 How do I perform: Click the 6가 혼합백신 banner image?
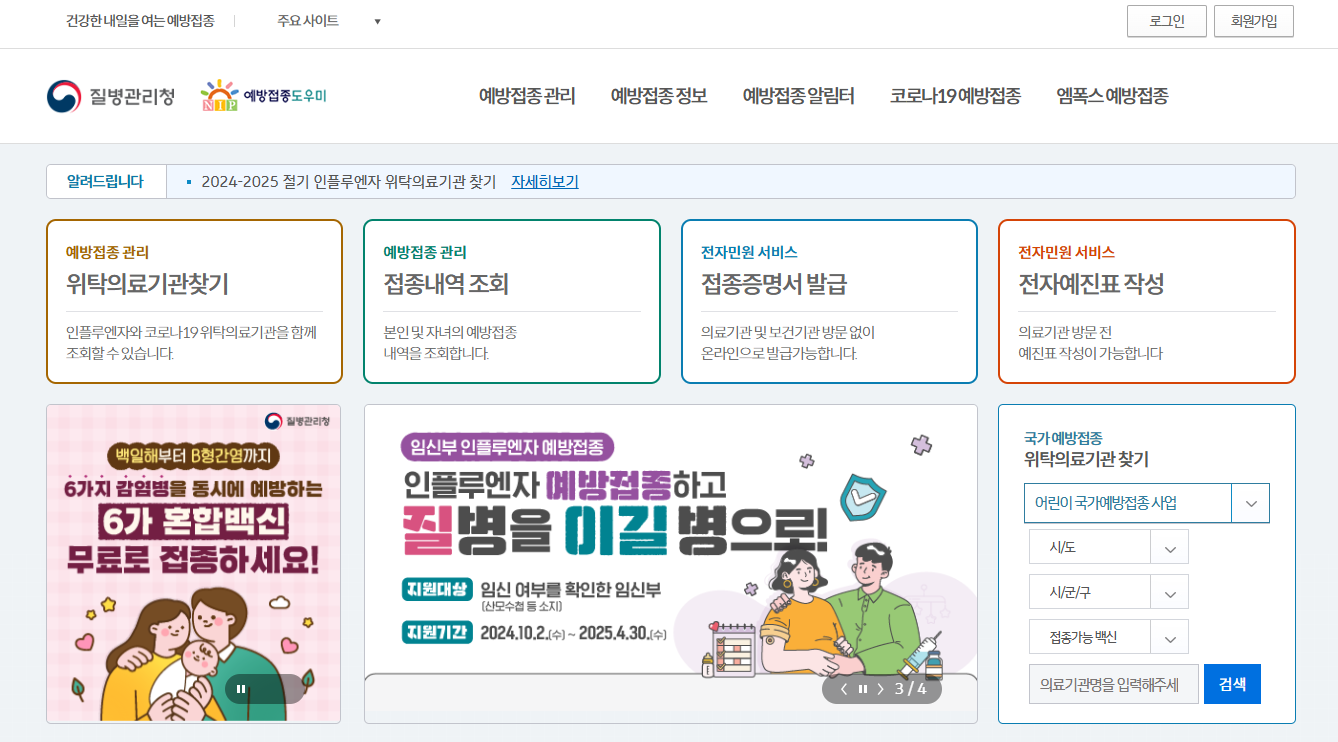tap(194, 563)
